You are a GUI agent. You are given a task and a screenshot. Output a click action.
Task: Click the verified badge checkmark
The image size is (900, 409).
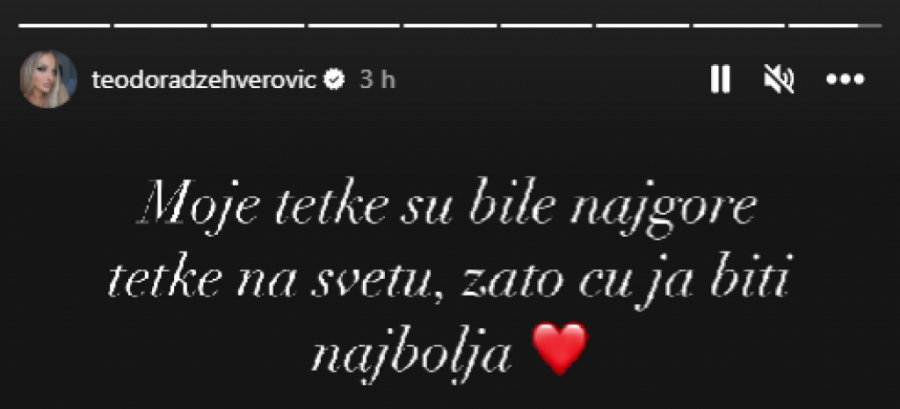pyautogui.click(x=334, y=80)
